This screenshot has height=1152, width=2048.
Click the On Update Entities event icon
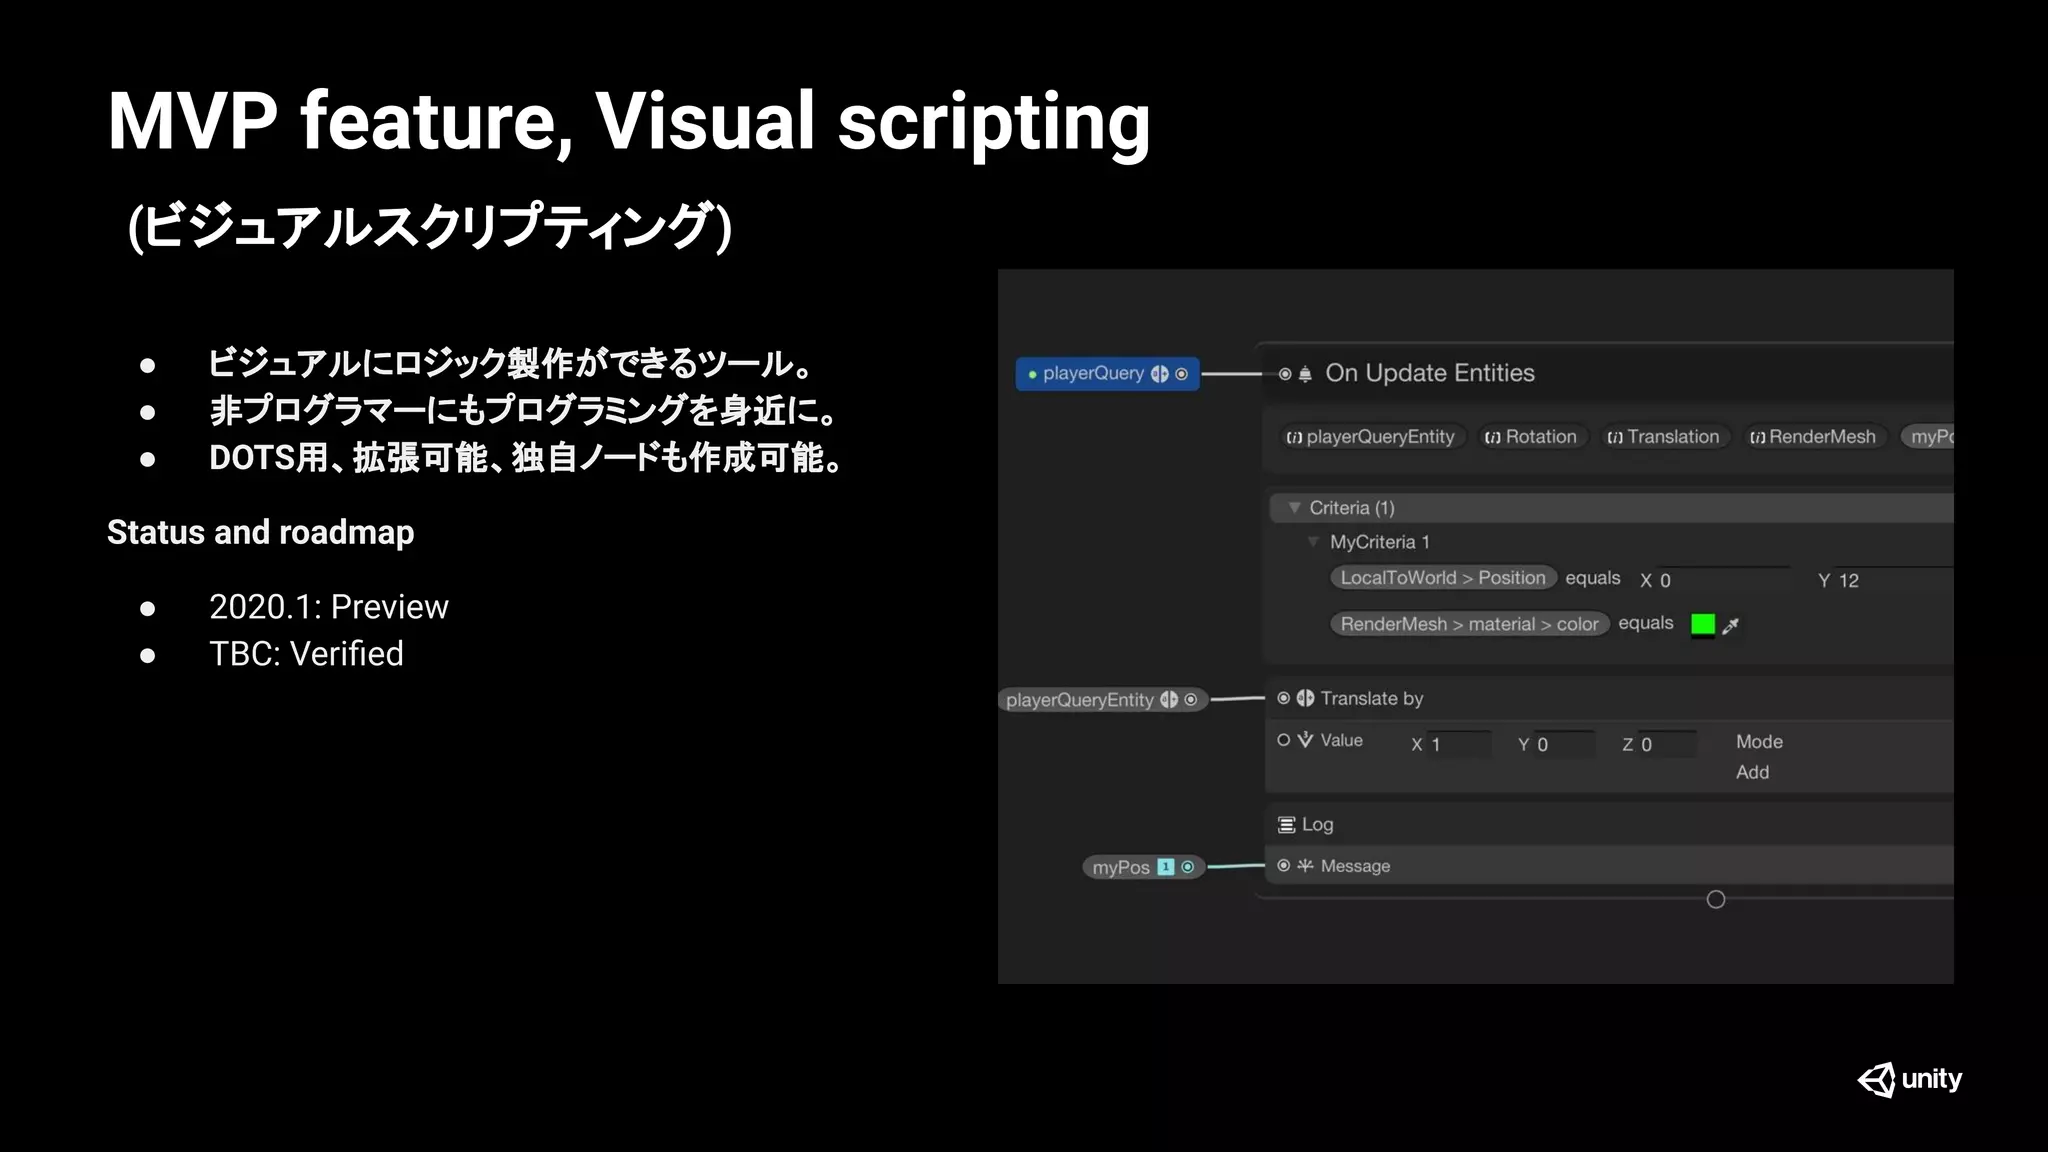[1305, 374]
